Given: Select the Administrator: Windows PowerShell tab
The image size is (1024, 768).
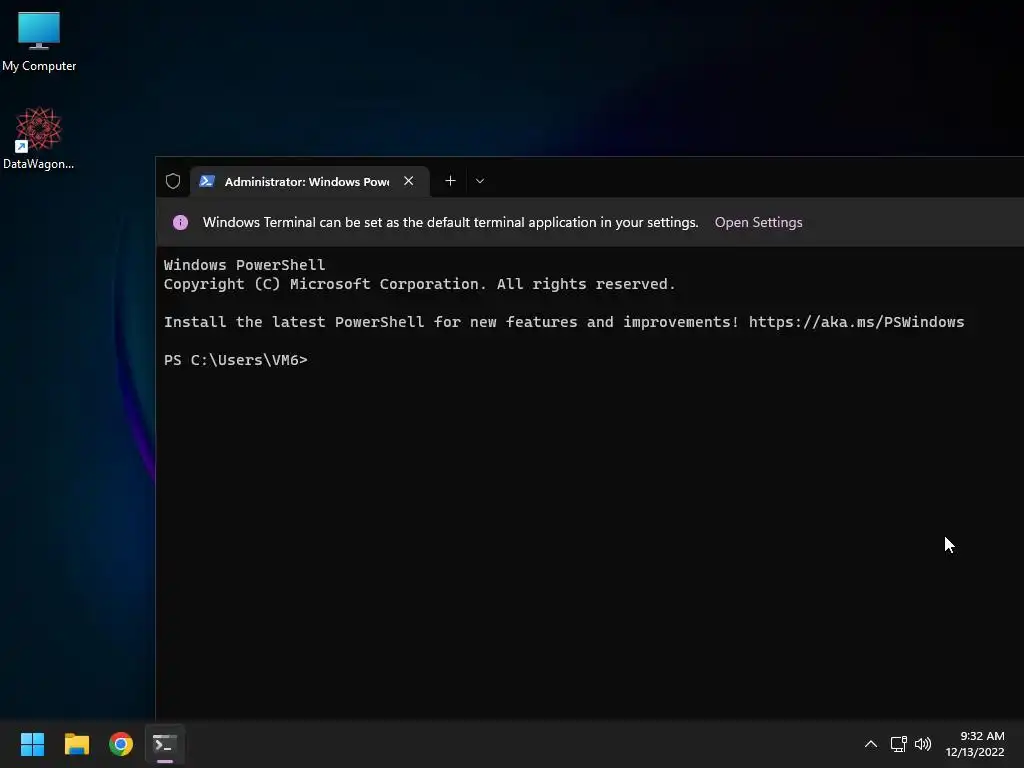Looking at the screenshot, I should click(310, 182).
